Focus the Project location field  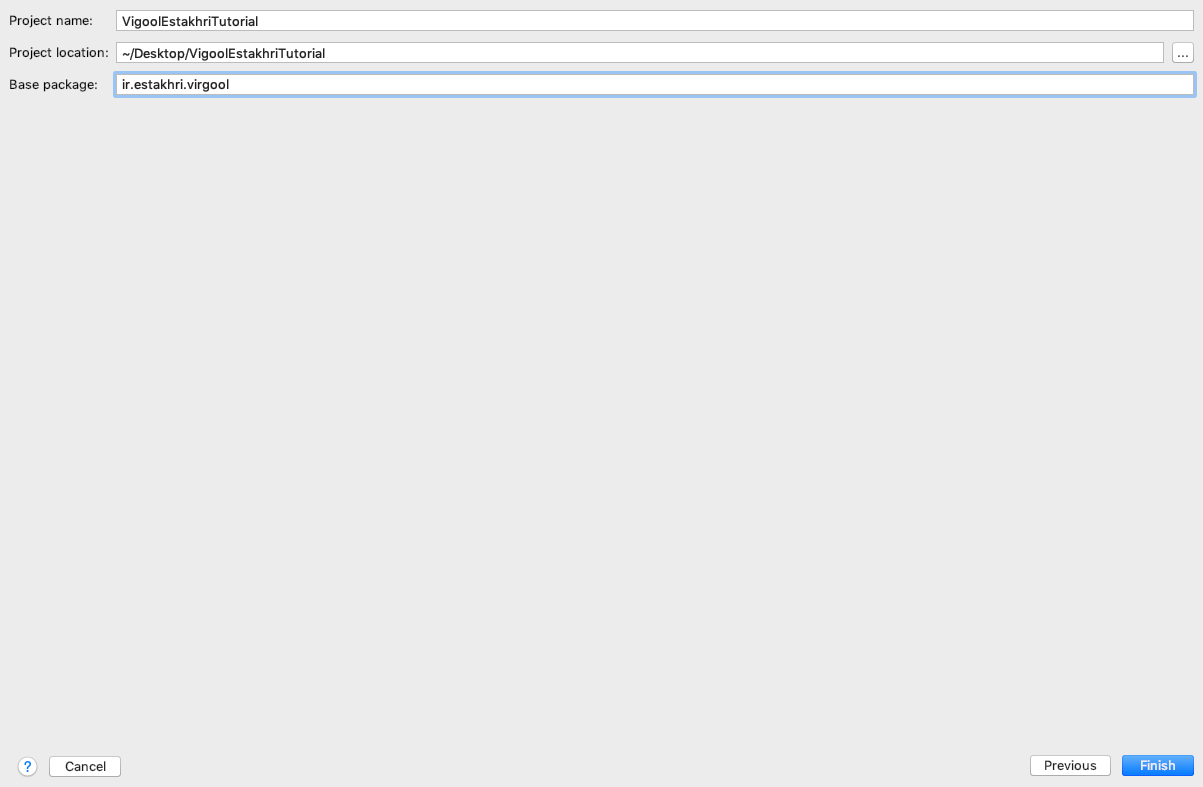pos(640,53)
